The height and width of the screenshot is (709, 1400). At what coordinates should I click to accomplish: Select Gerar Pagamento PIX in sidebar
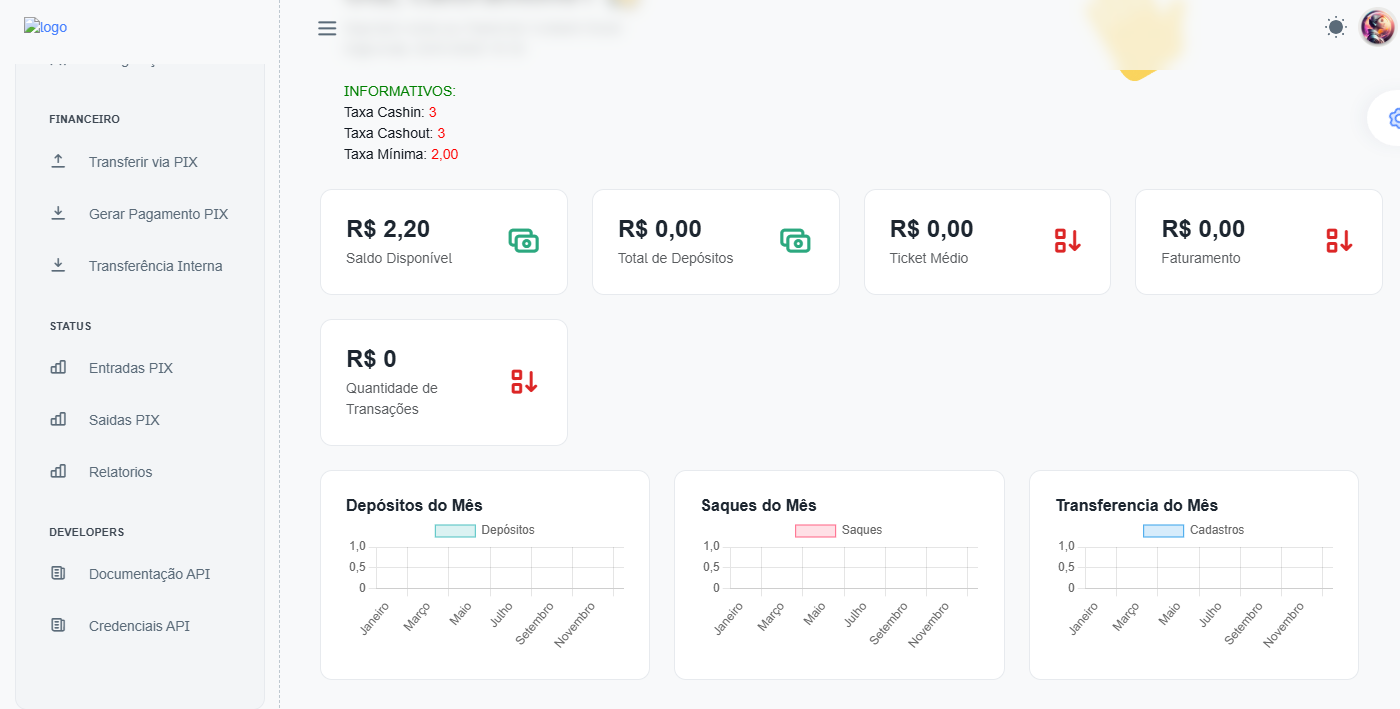pyautogui.click(x=158, y=214)
